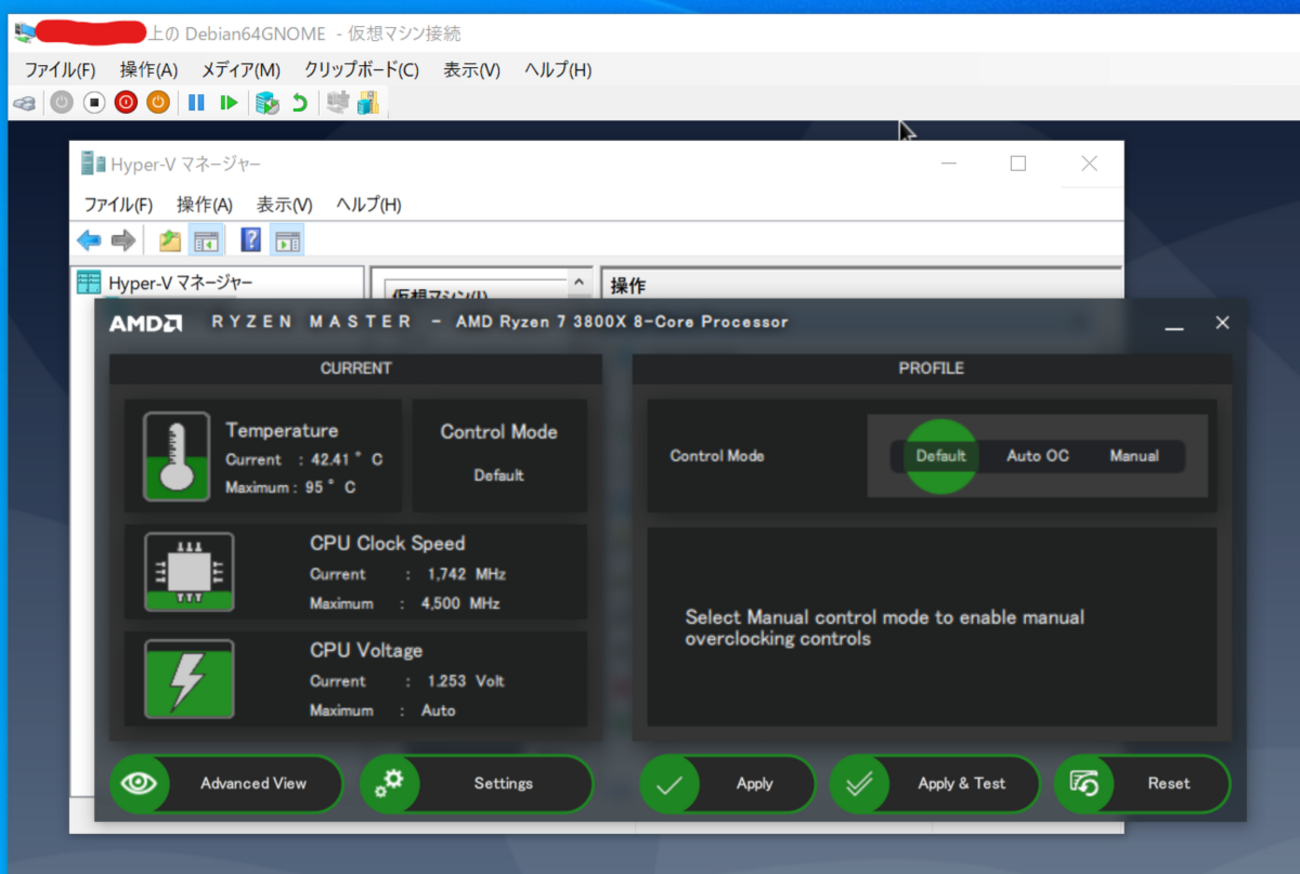Close the Ryzen Master window
This screenshot has height=874, width=1300.
(1222, 323)
